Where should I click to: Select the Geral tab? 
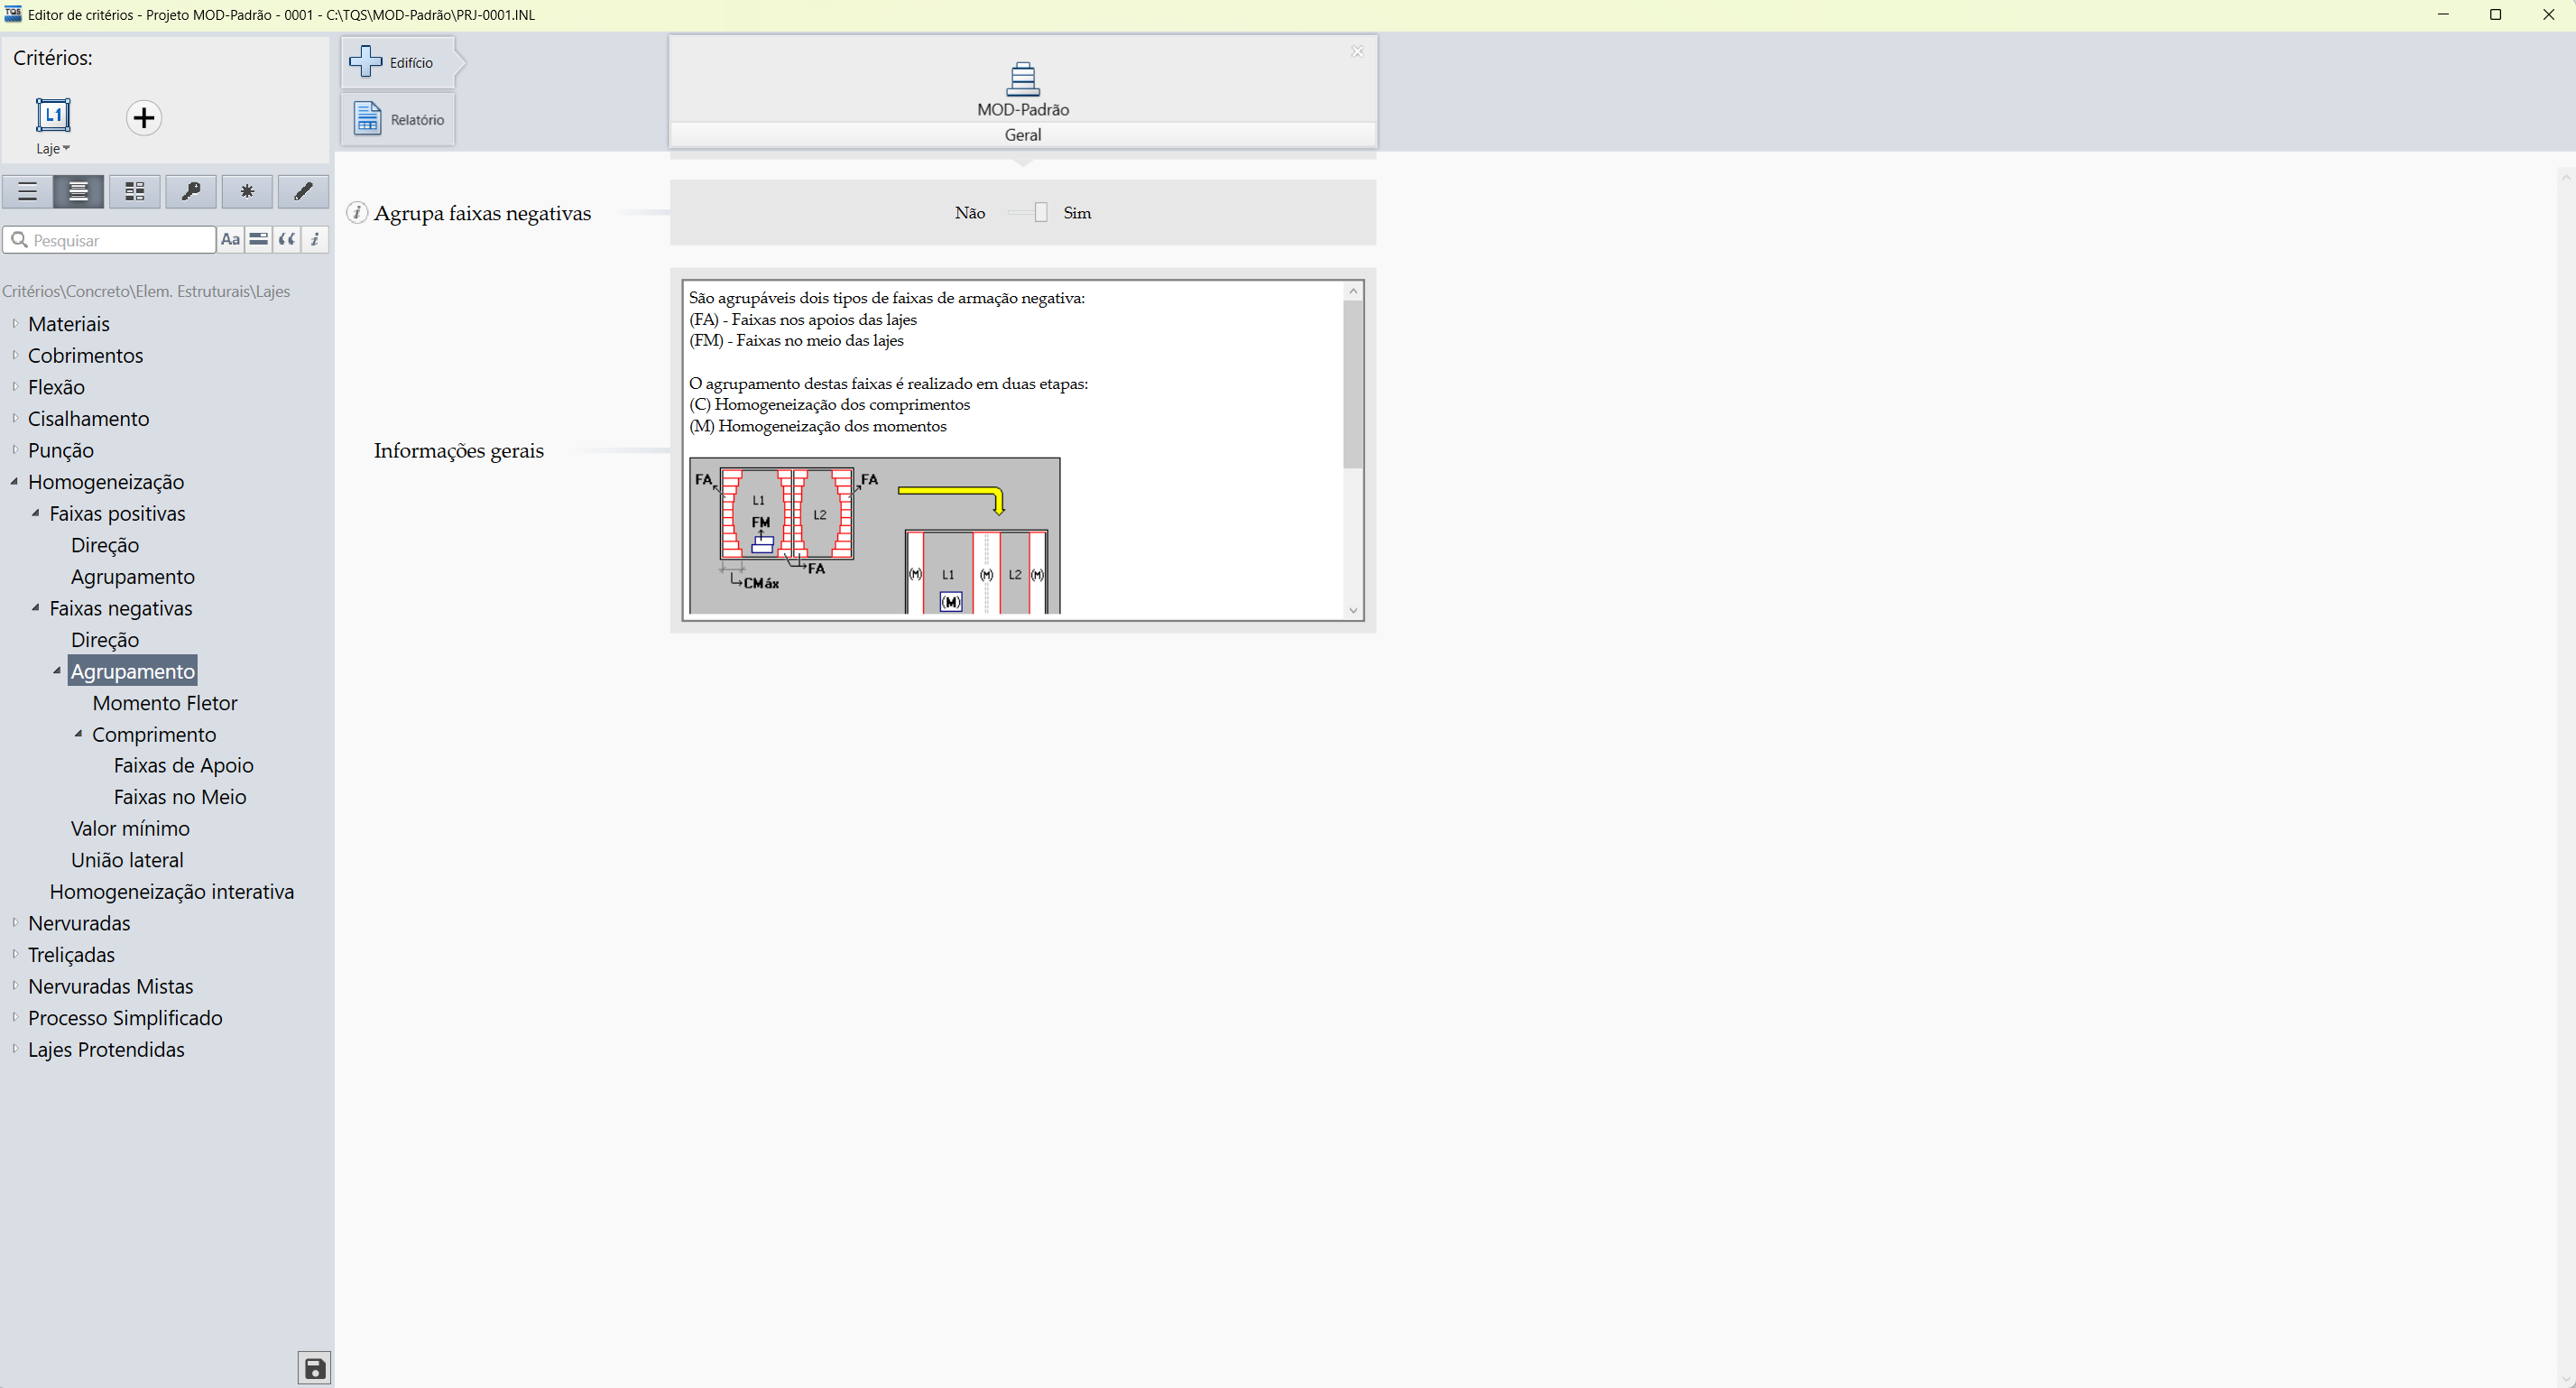click(x=1022, y=135)
